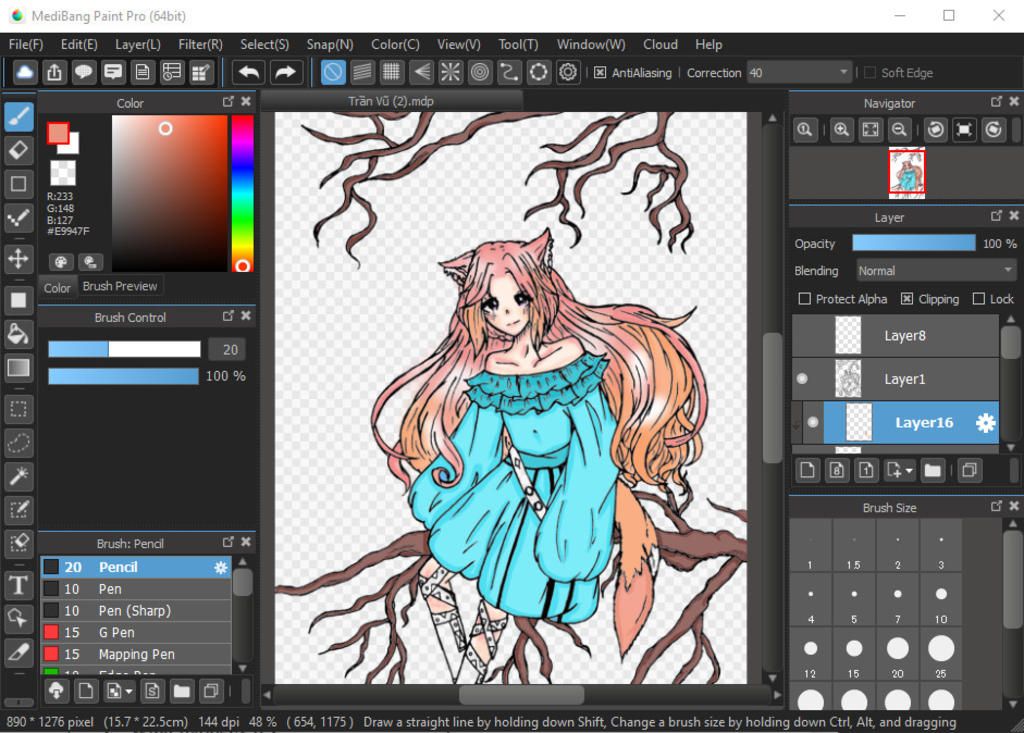Viewport: 1024px width, 733px height.
Task: Select the Eyedropper tool
Action: 18,651
